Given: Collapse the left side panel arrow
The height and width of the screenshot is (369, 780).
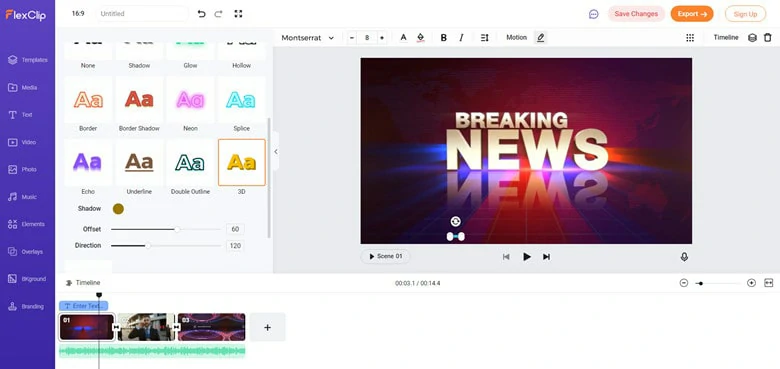Looking at the screenshot, I should [x=276, y=152].
